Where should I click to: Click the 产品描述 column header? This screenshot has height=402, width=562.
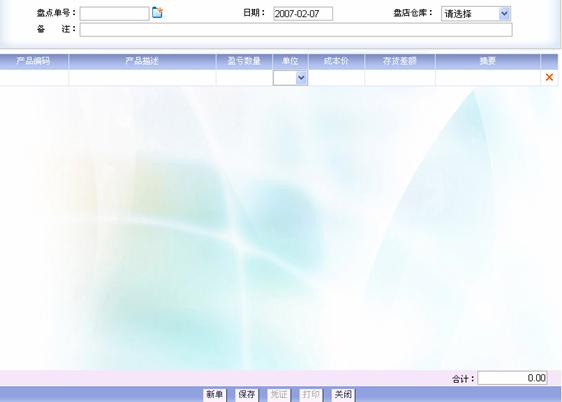[142, 61]
